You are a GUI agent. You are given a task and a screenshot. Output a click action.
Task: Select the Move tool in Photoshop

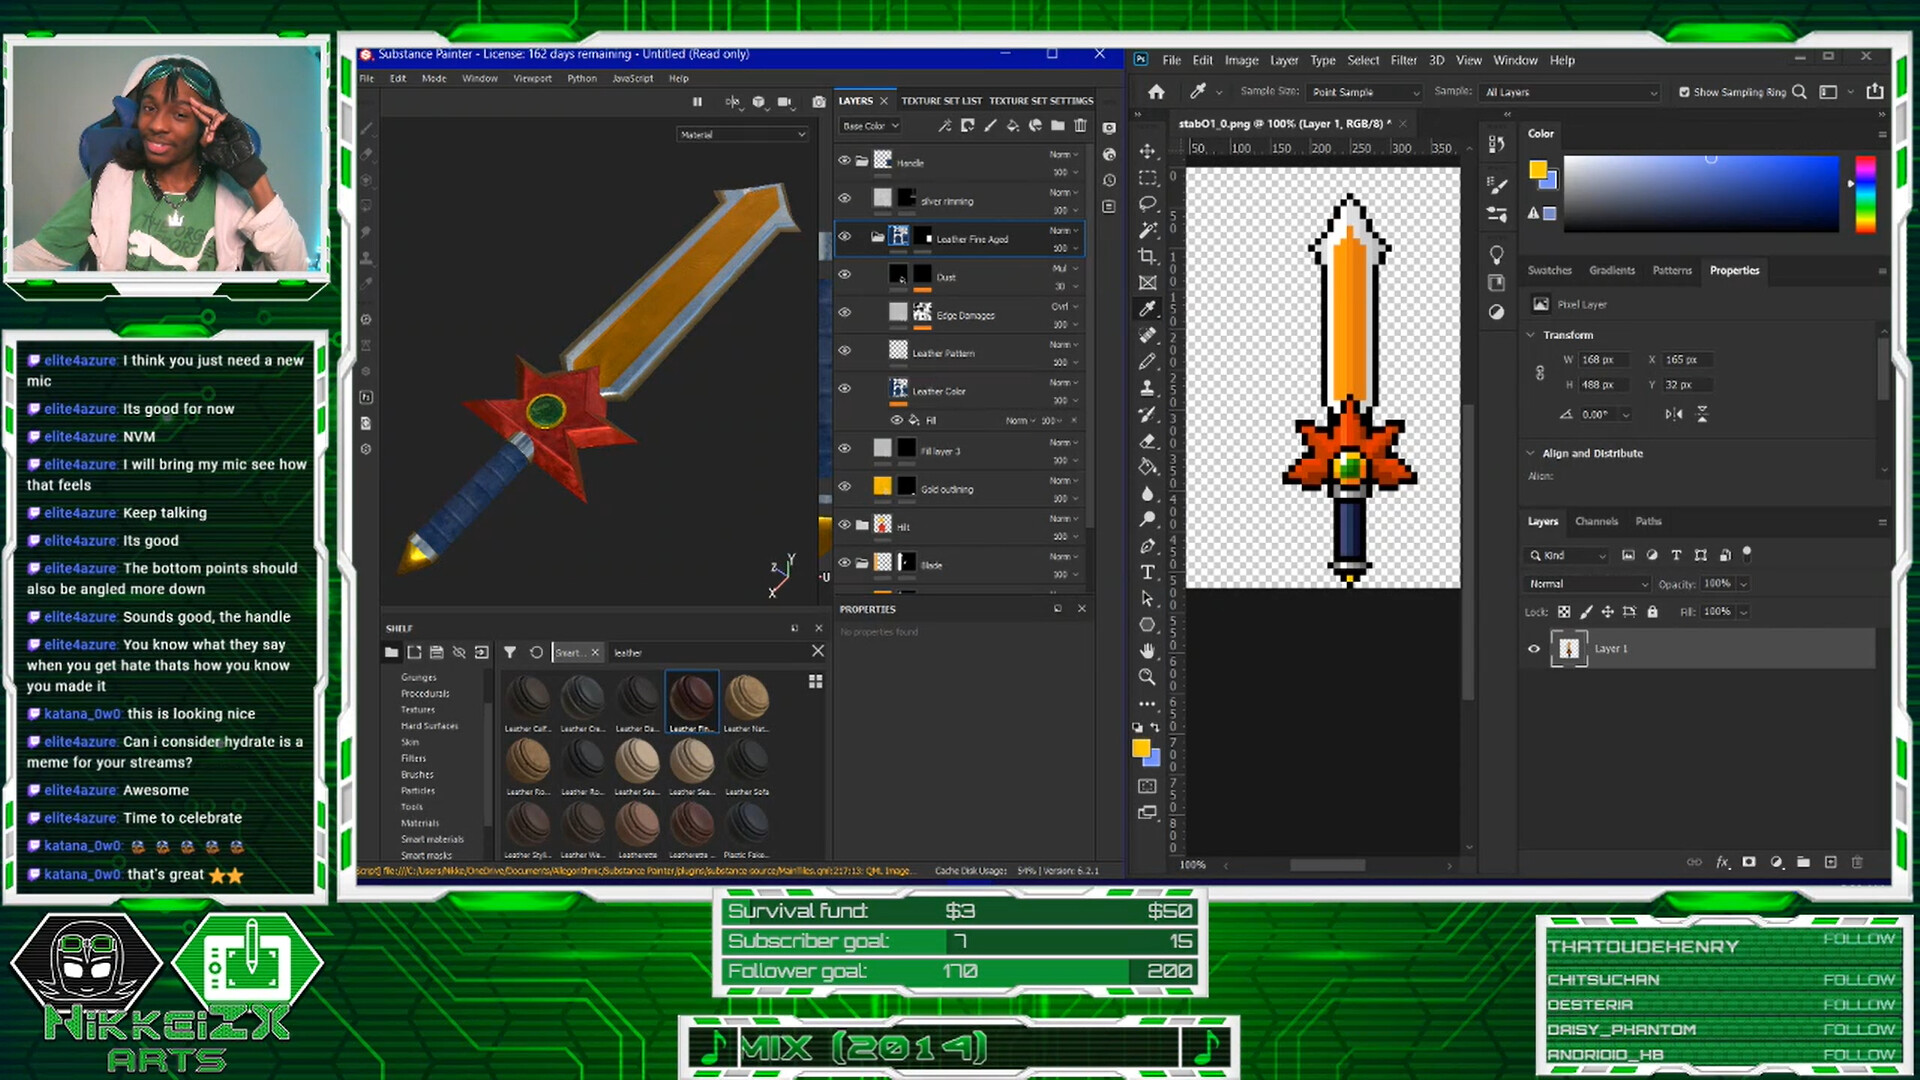pyautogui.click(x=1147, y=152)
